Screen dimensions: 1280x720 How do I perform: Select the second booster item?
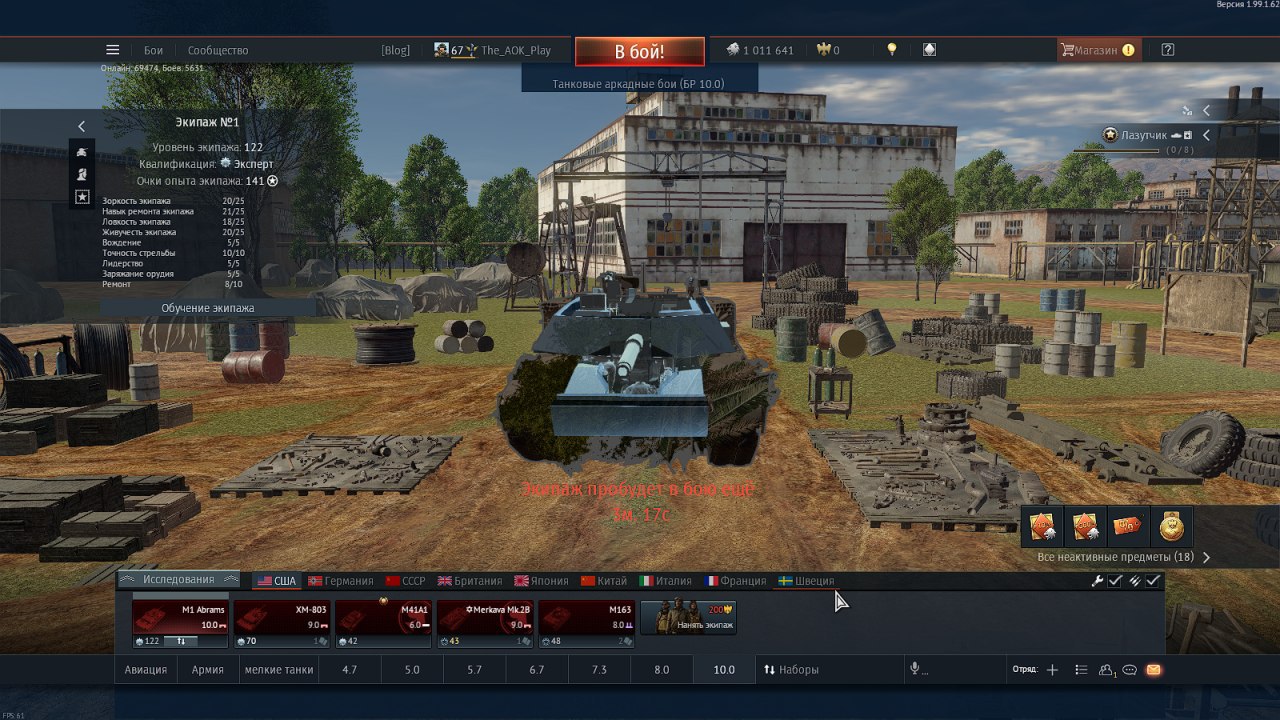pyautogui.click(x=1085, y=527)
